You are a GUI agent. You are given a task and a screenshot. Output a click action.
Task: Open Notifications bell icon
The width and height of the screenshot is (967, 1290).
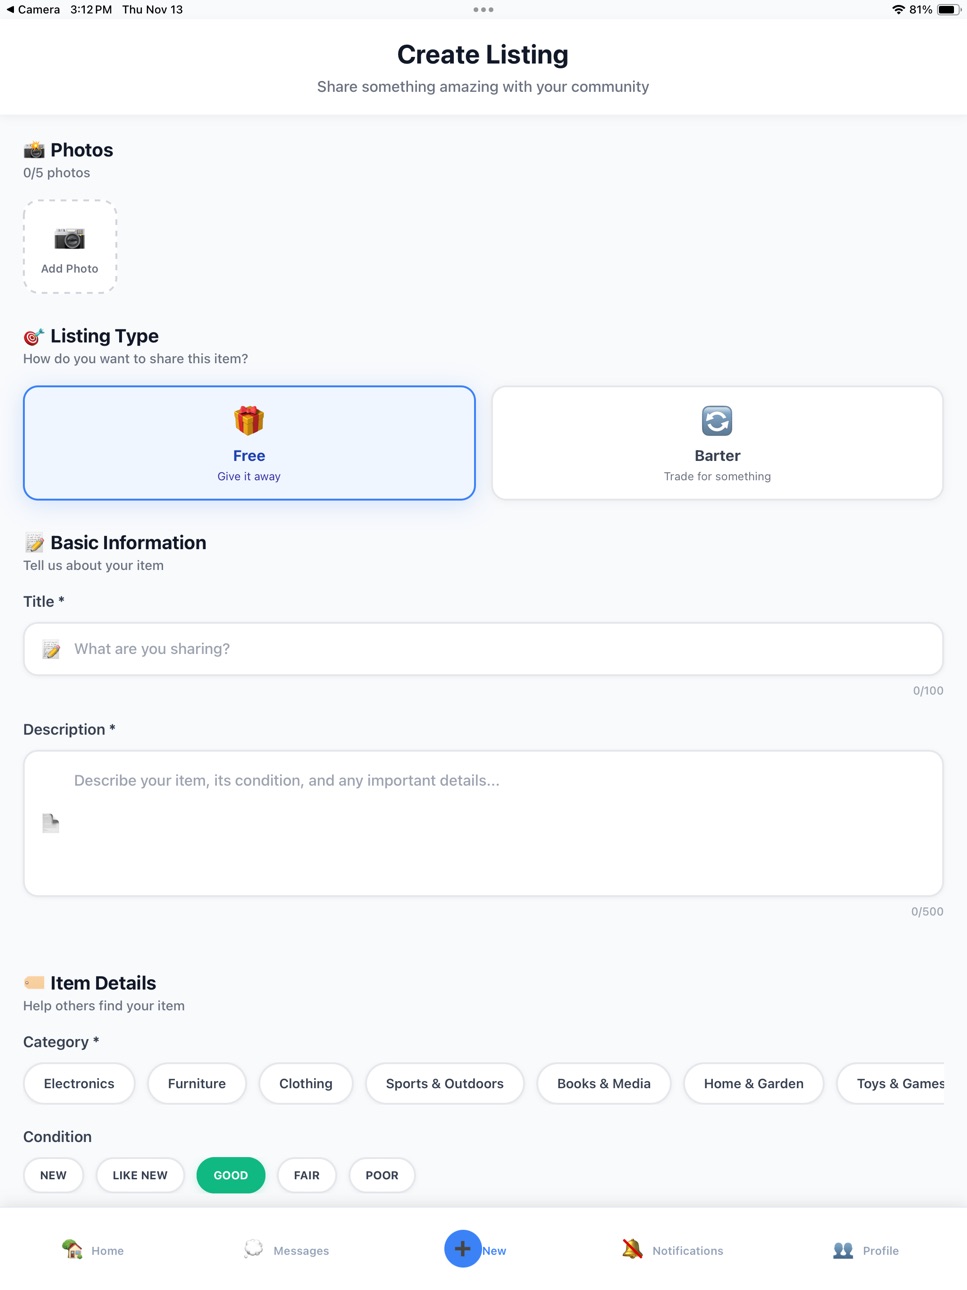[632, 1249]
